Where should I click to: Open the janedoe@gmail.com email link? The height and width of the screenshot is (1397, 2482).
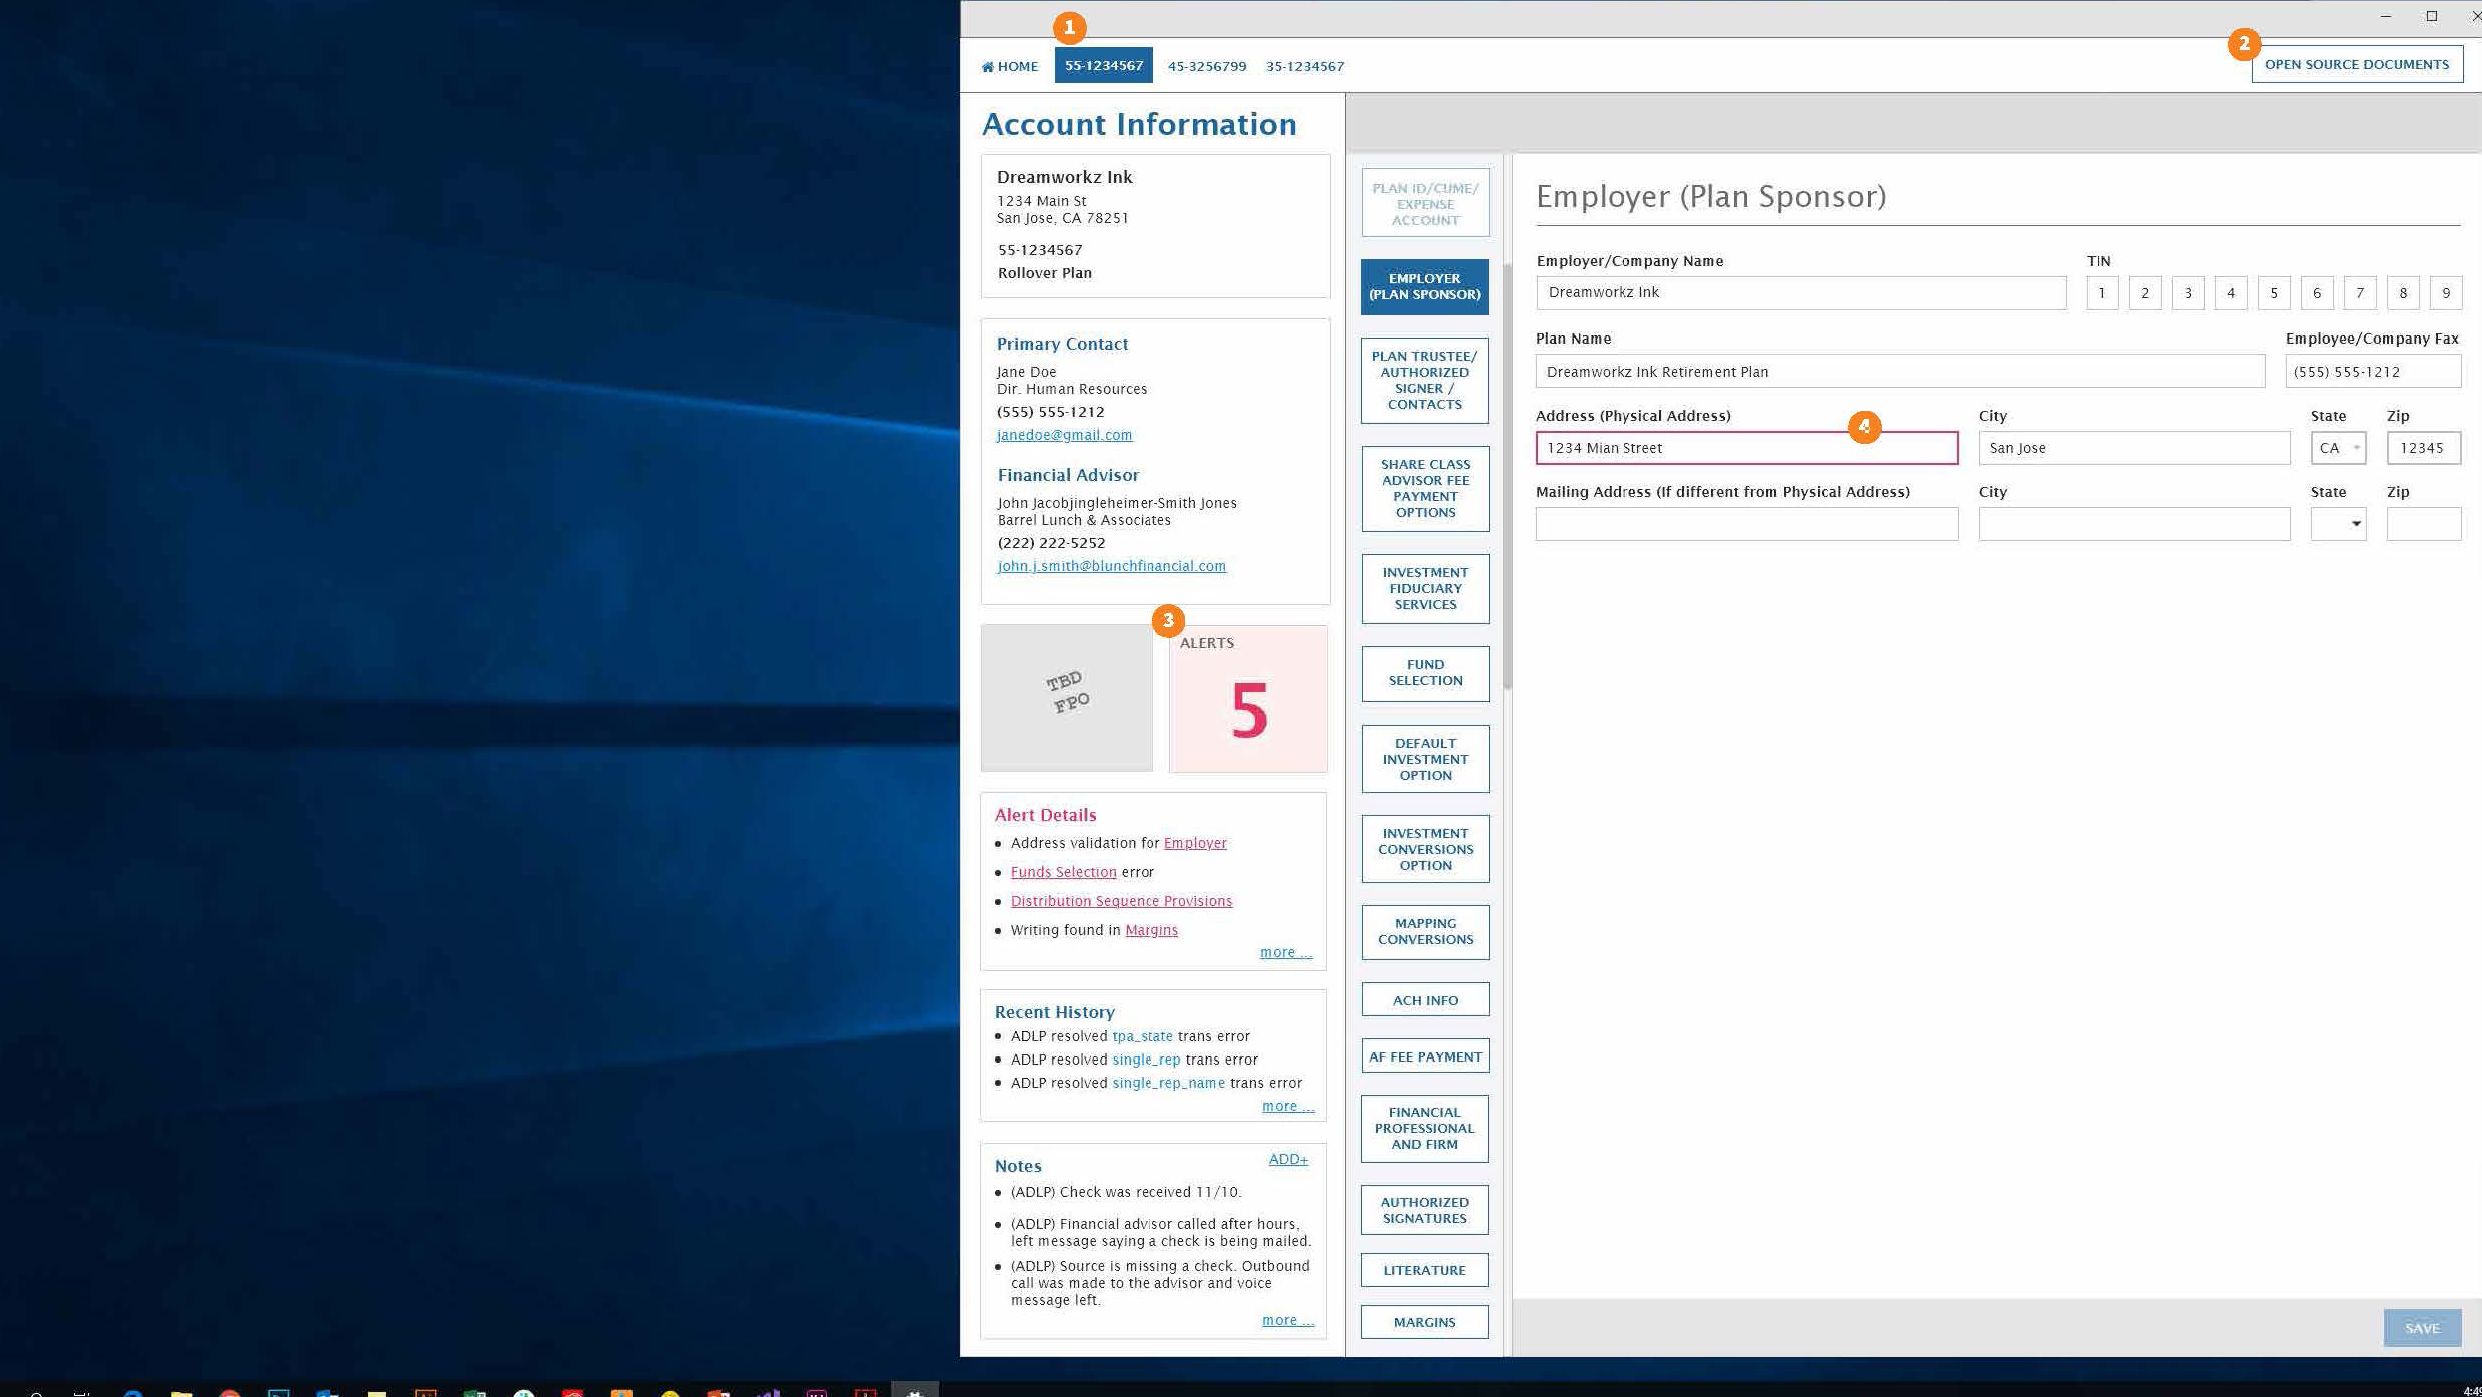click(1064, 435)
